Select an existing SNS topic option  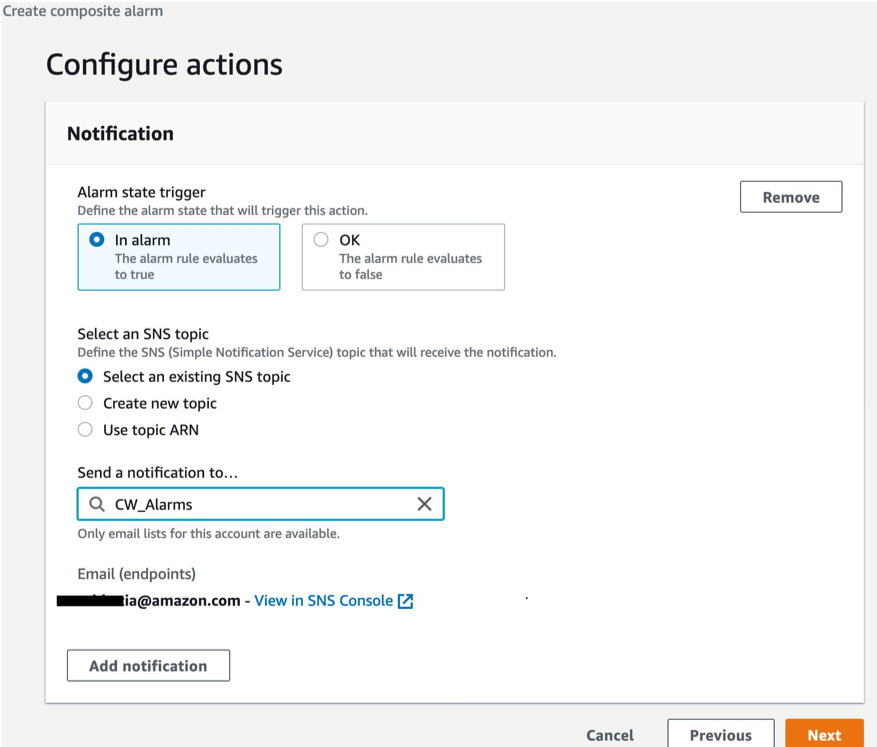(x=86, y=376)
